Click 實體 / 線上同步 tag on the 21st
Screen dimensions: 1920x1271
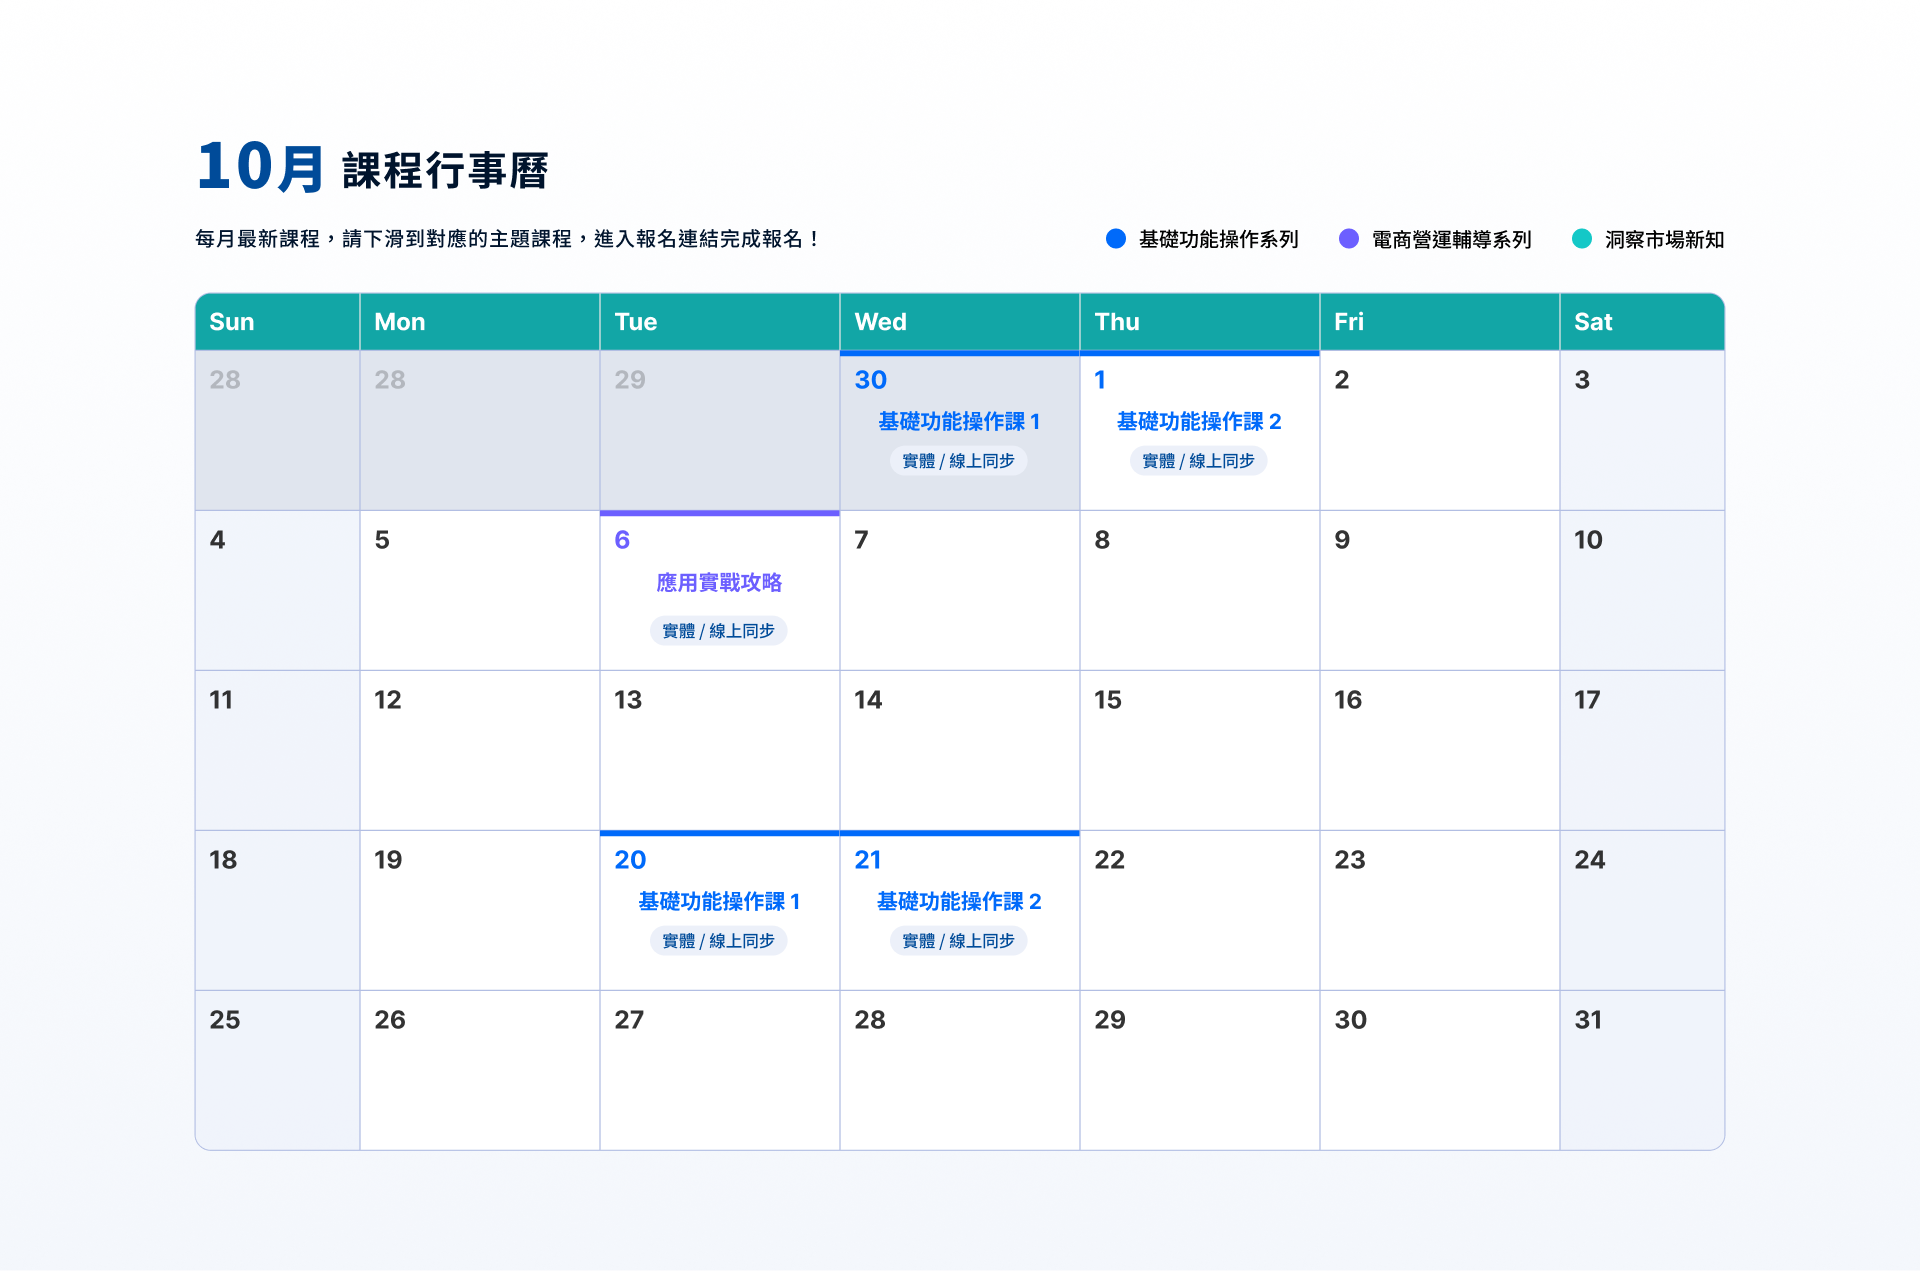point(959,941)
